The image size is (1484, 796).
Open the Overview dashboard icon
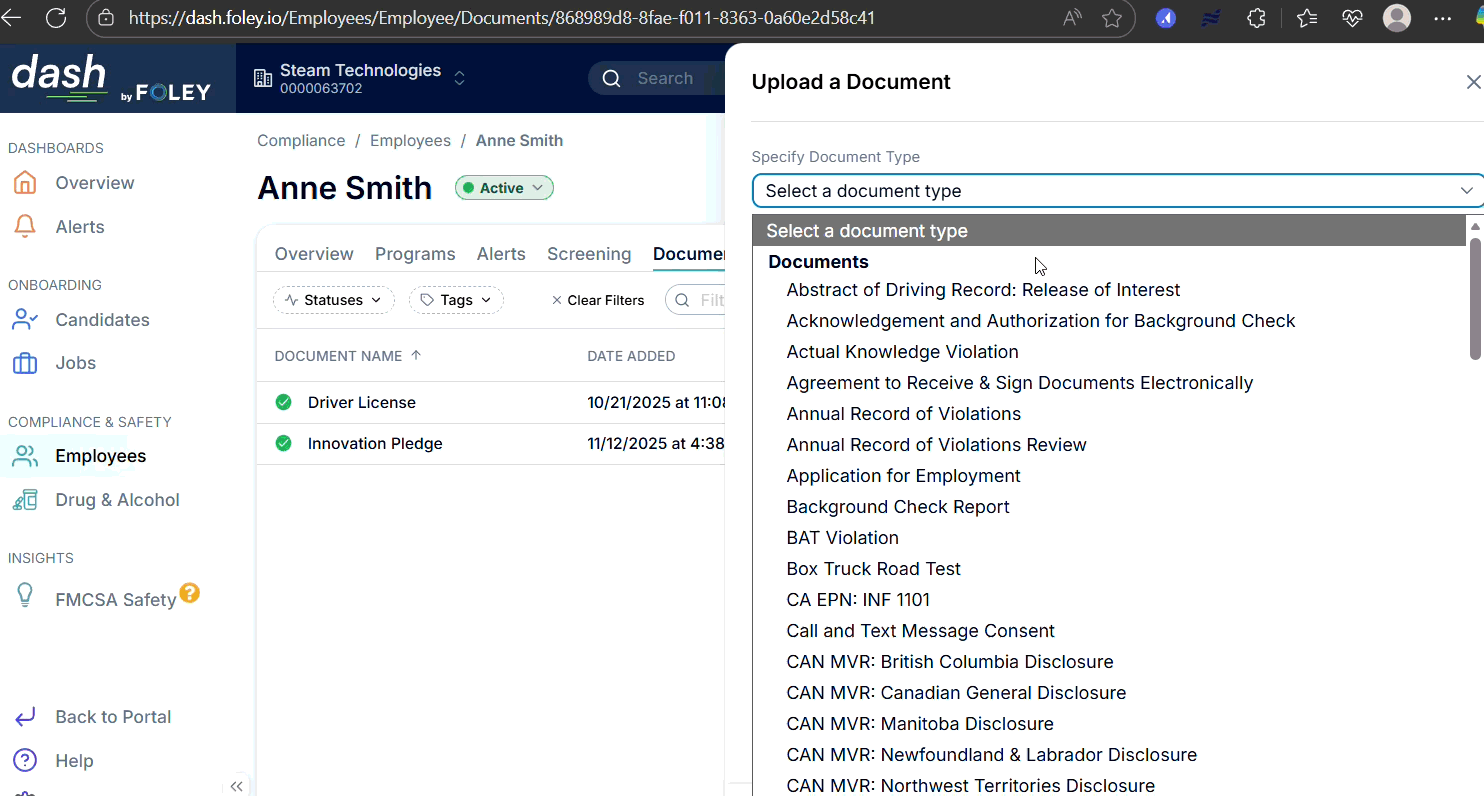(x=24, y=182)
